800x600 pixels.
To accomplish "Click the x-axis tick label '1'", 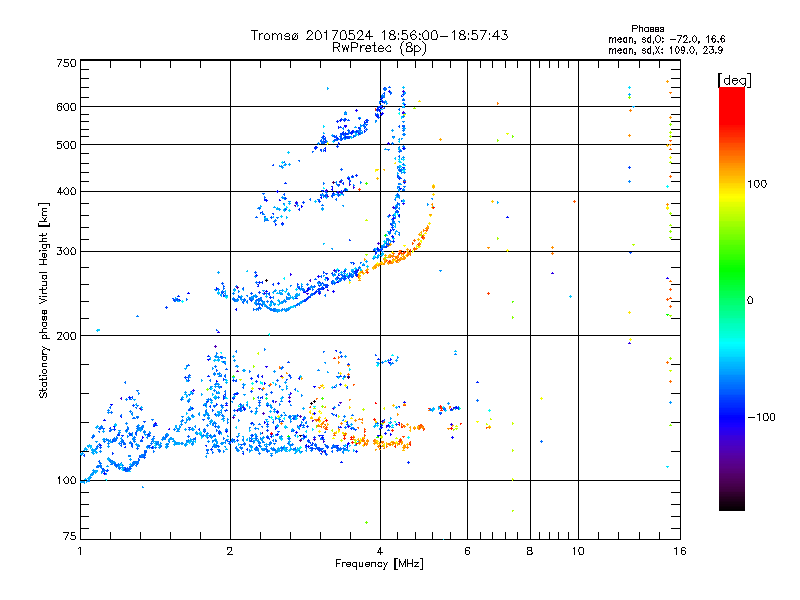I will 80,551.
